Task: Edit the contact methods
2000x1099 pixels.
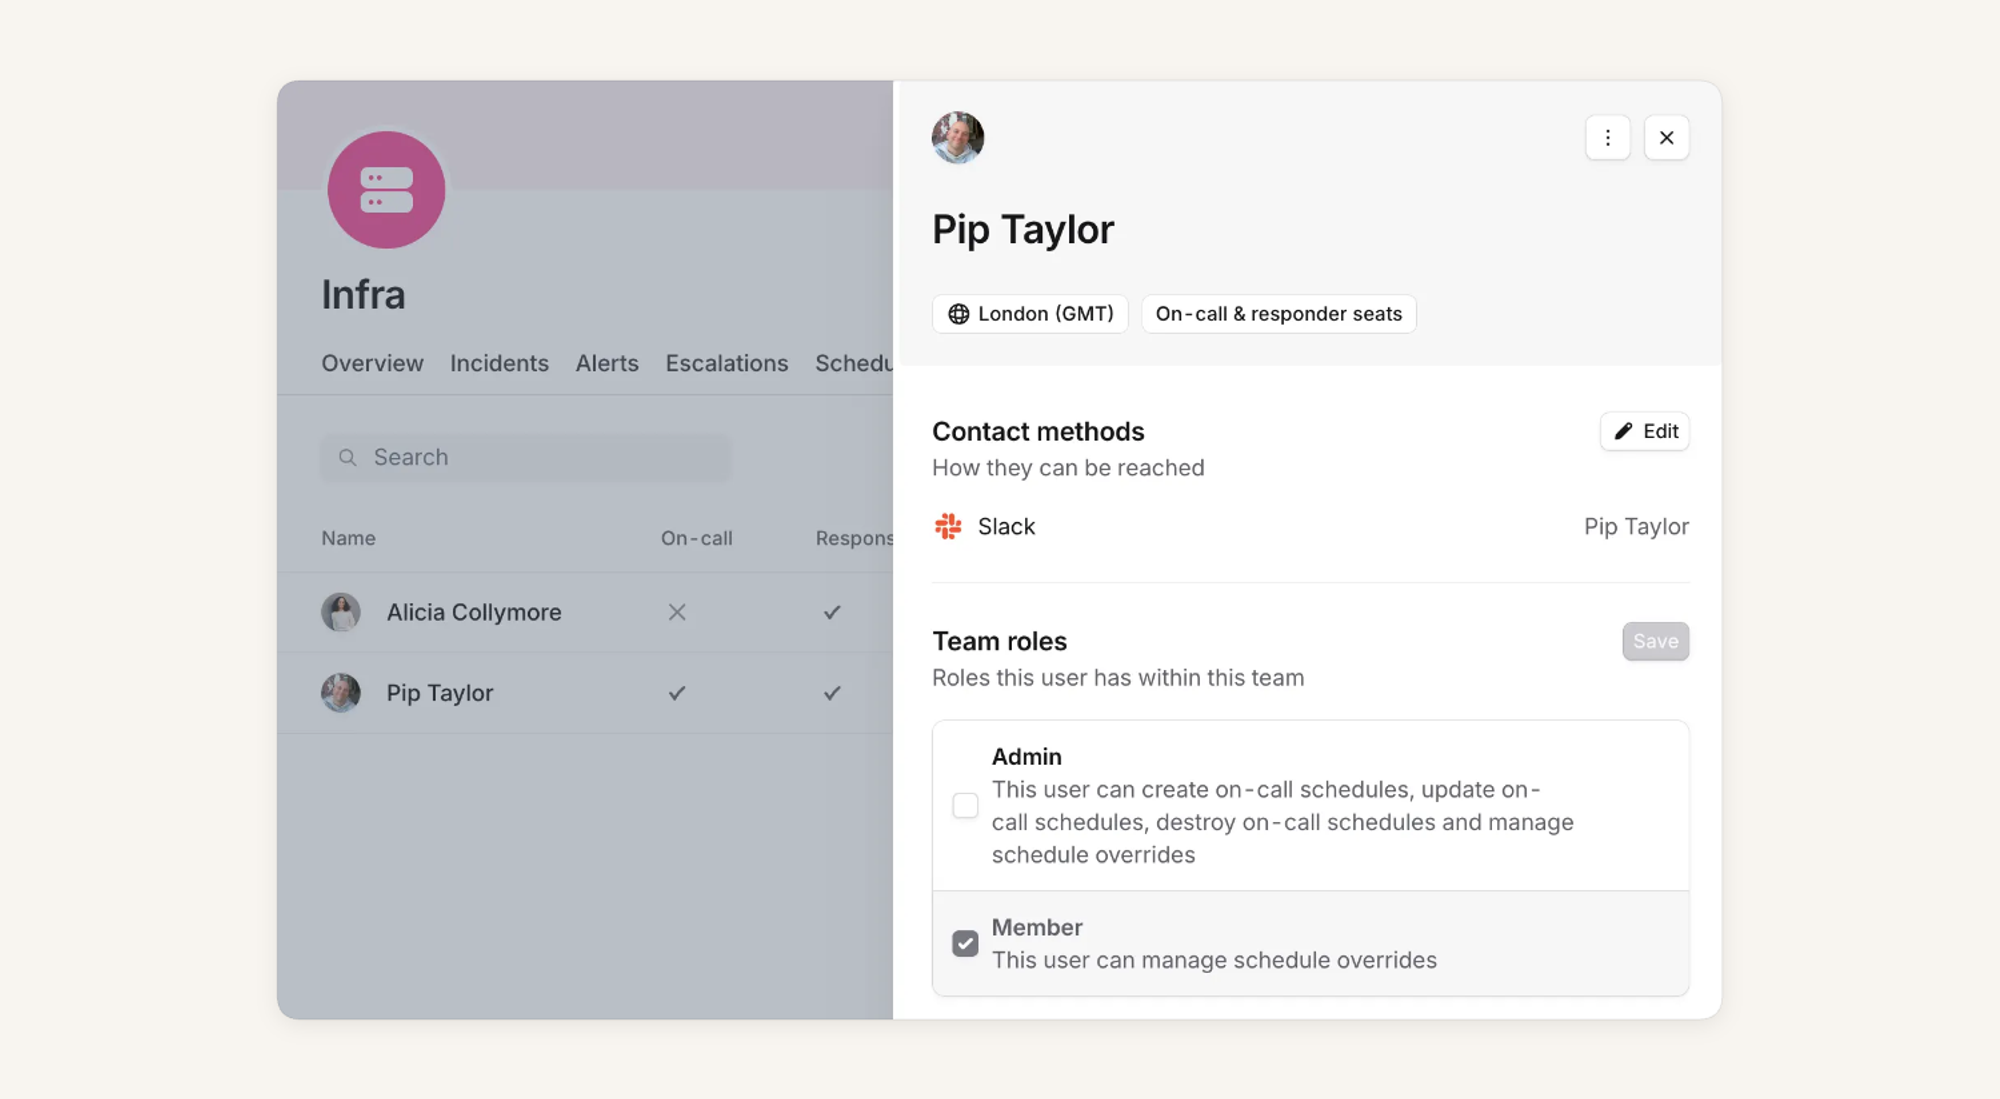Action: (x=1644, y=431)
